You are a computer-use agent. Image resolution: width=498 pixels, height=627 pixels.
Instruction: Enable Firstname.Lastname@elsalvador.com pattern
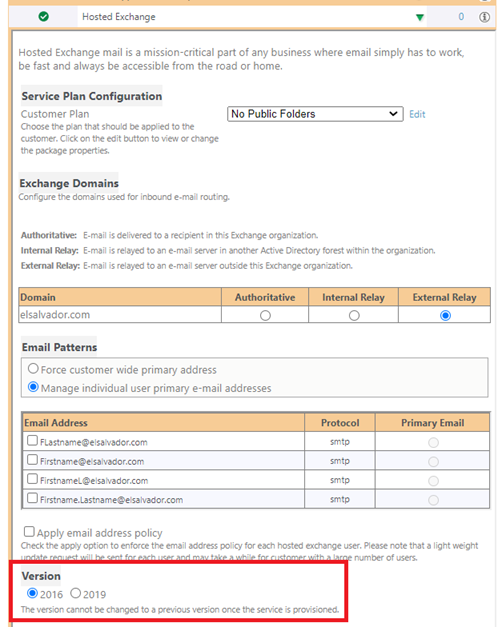(32, 498)
